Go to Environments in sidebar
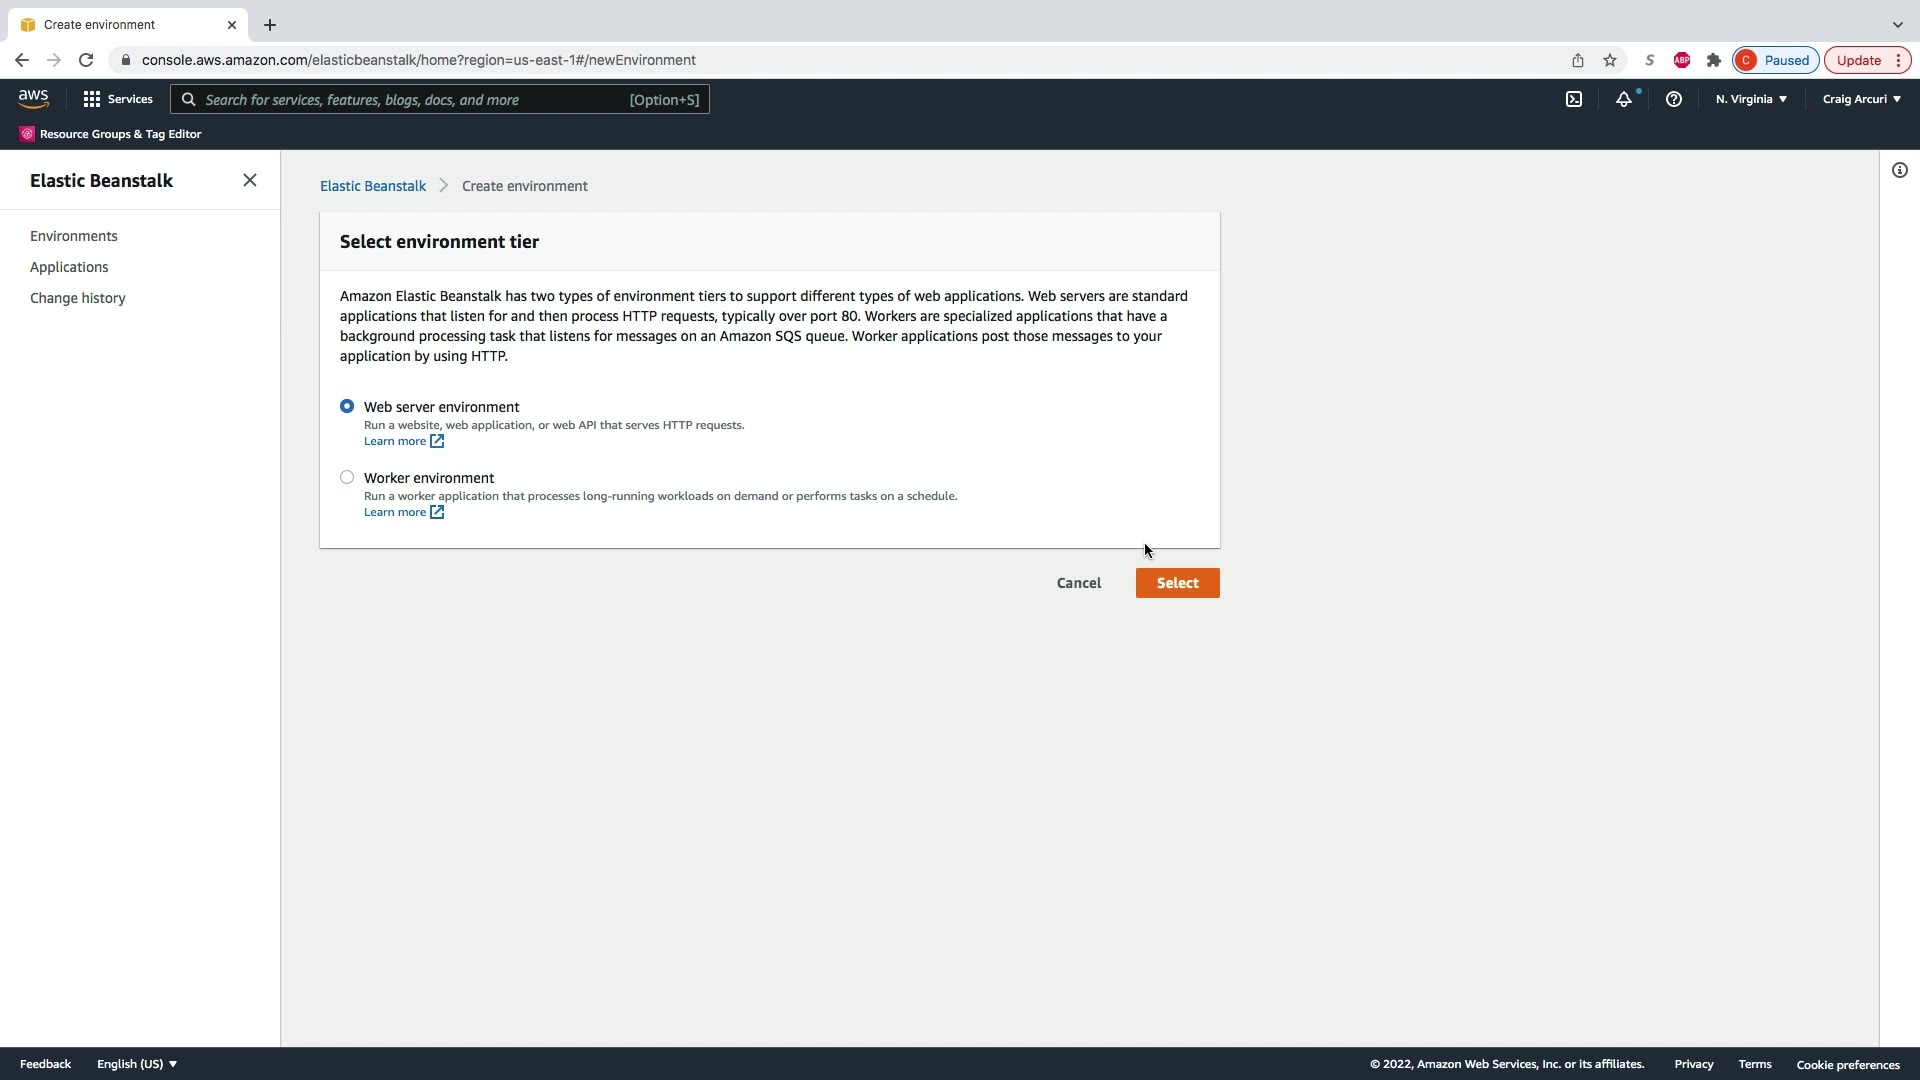Viewport: 1920px width, 1080px height. 74,236
